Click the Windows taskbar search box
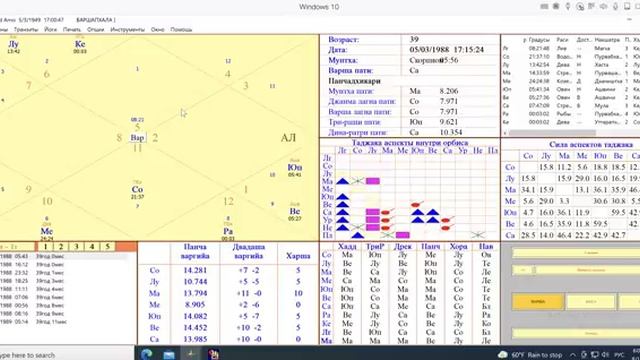640x360 pixels. (x=67, y=354)
